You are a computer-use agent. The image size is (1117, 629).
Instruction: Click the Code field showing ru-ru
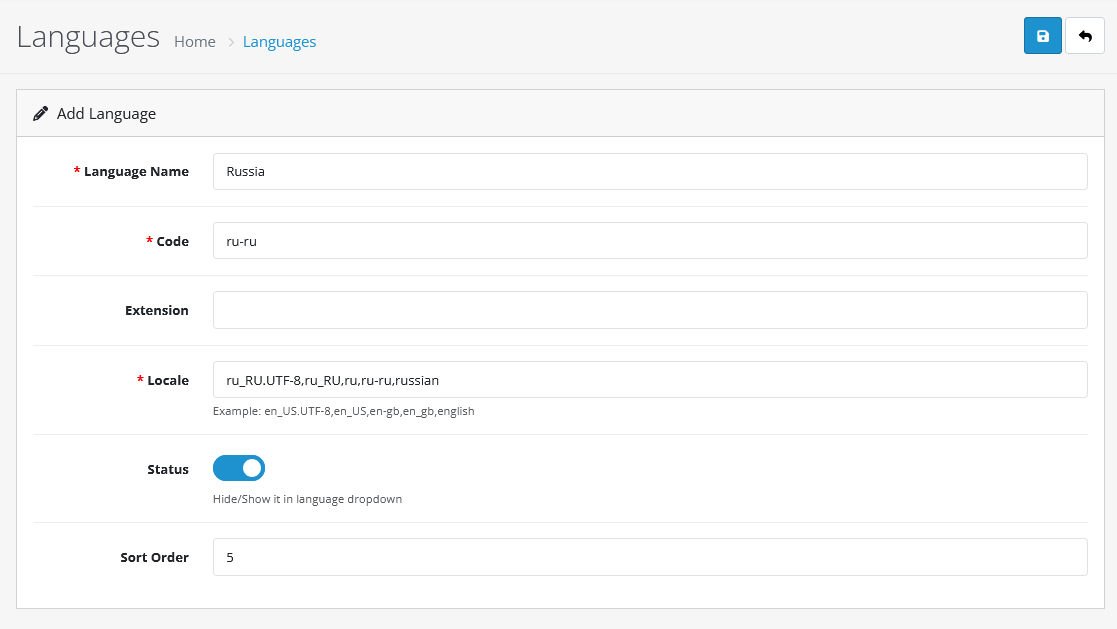point(650,240)
